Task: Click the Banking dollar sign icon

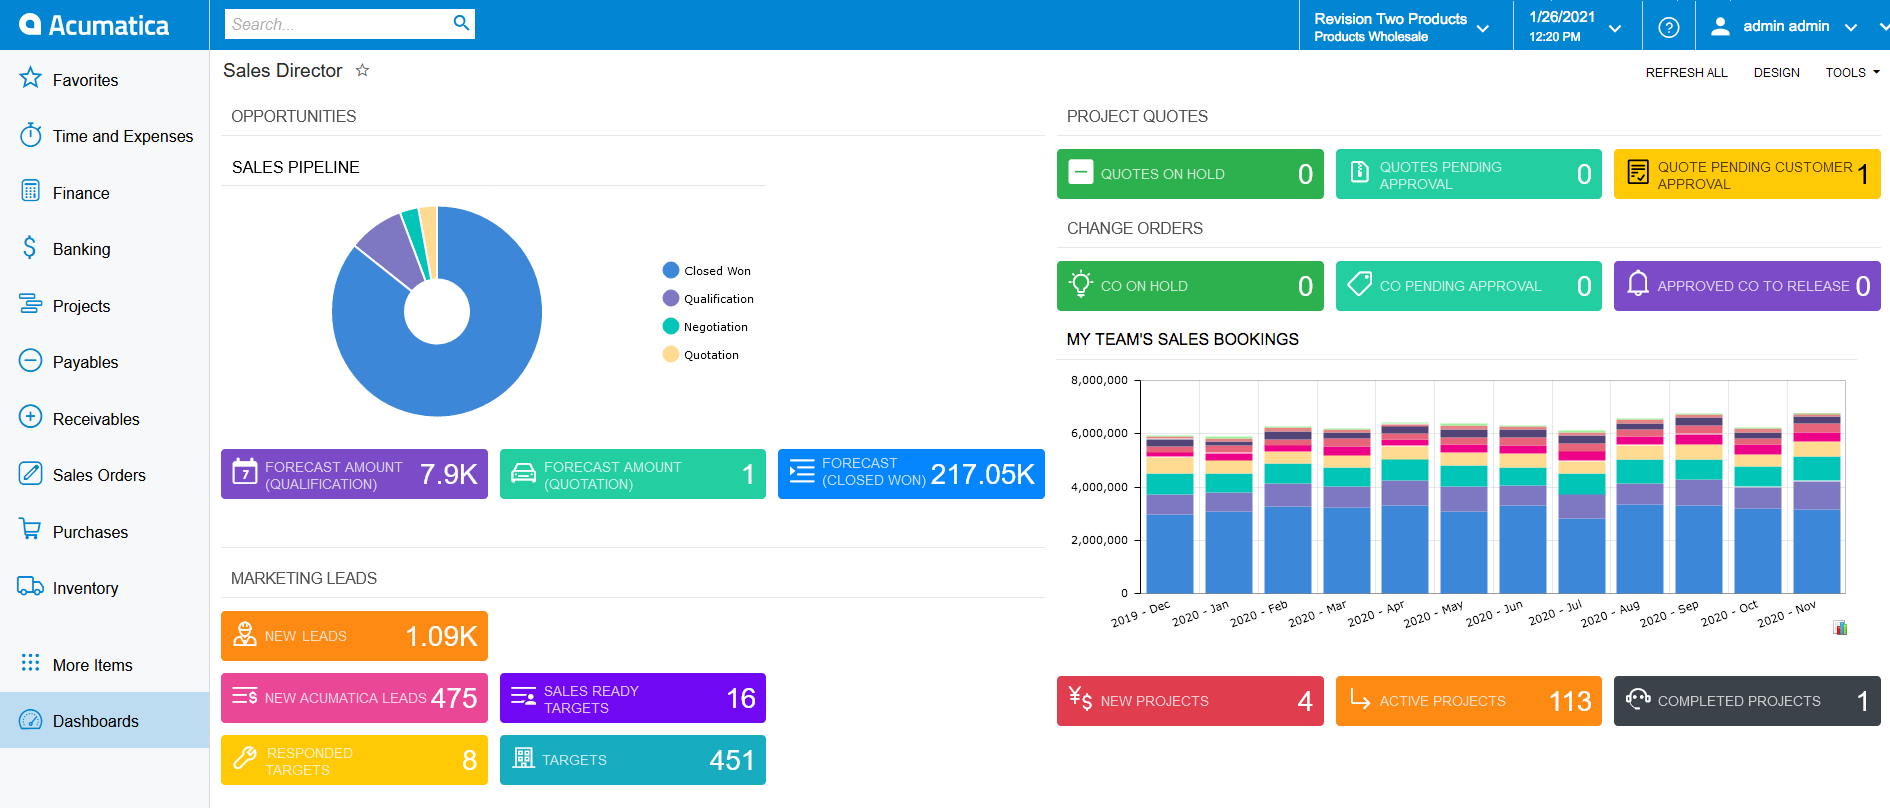Action: [x=30, y=247]
